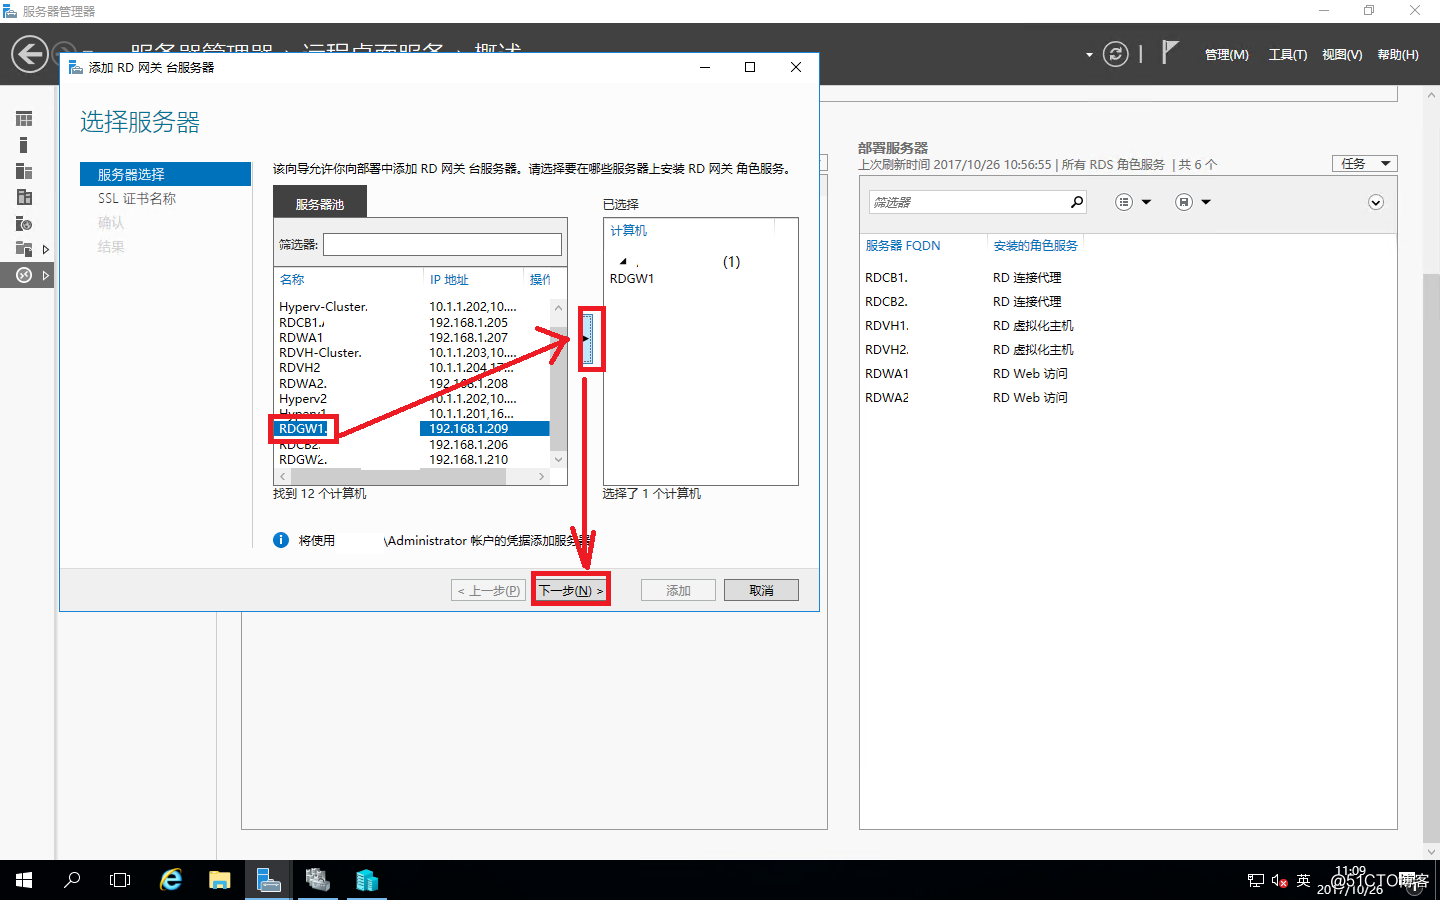The height and width of the screenshot is (900, 1440).
Task: Expand the criteria chevron in deployment servers filter
Action: (x=1376, y=202)
